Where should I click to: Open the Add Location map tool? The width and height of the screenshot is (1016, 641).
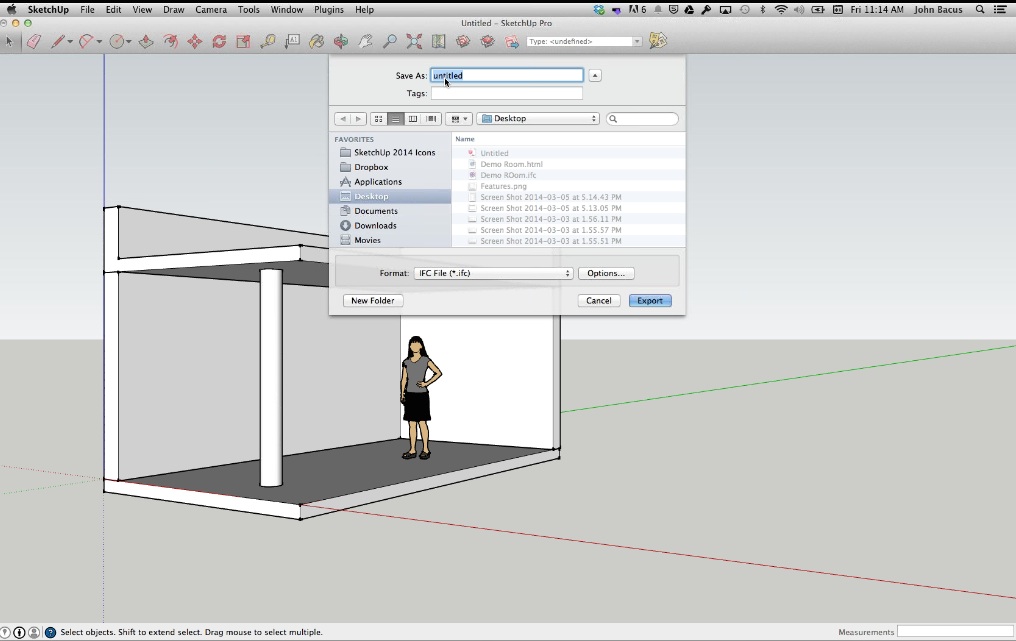click(x=439, y=41)
